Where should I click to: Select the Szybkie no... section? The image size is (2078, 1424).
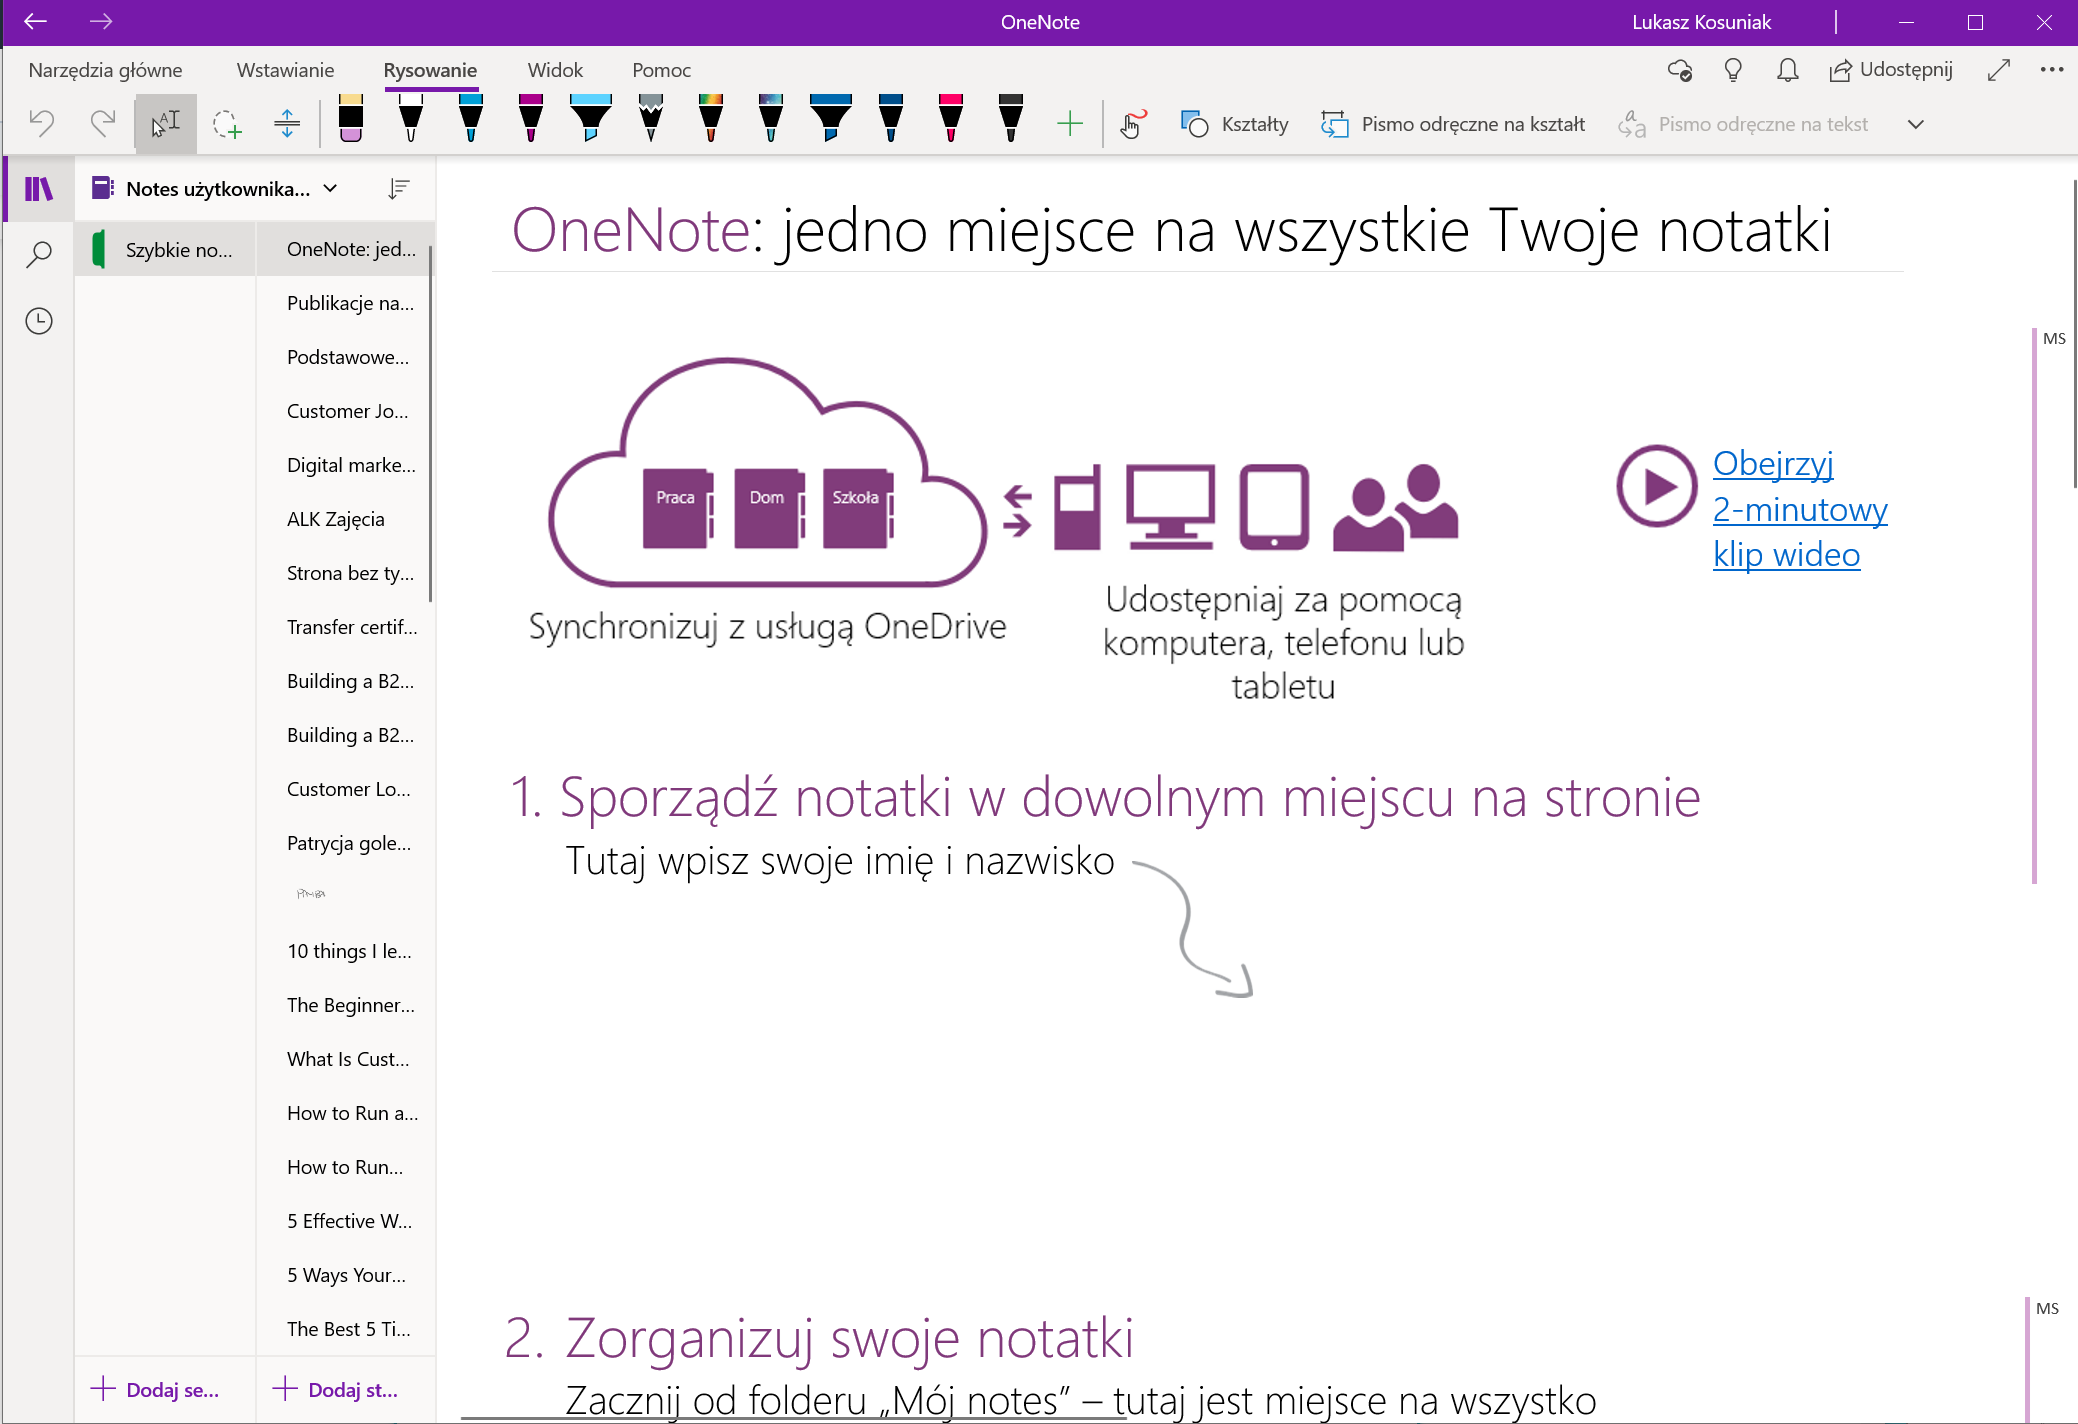click(166, 250)
